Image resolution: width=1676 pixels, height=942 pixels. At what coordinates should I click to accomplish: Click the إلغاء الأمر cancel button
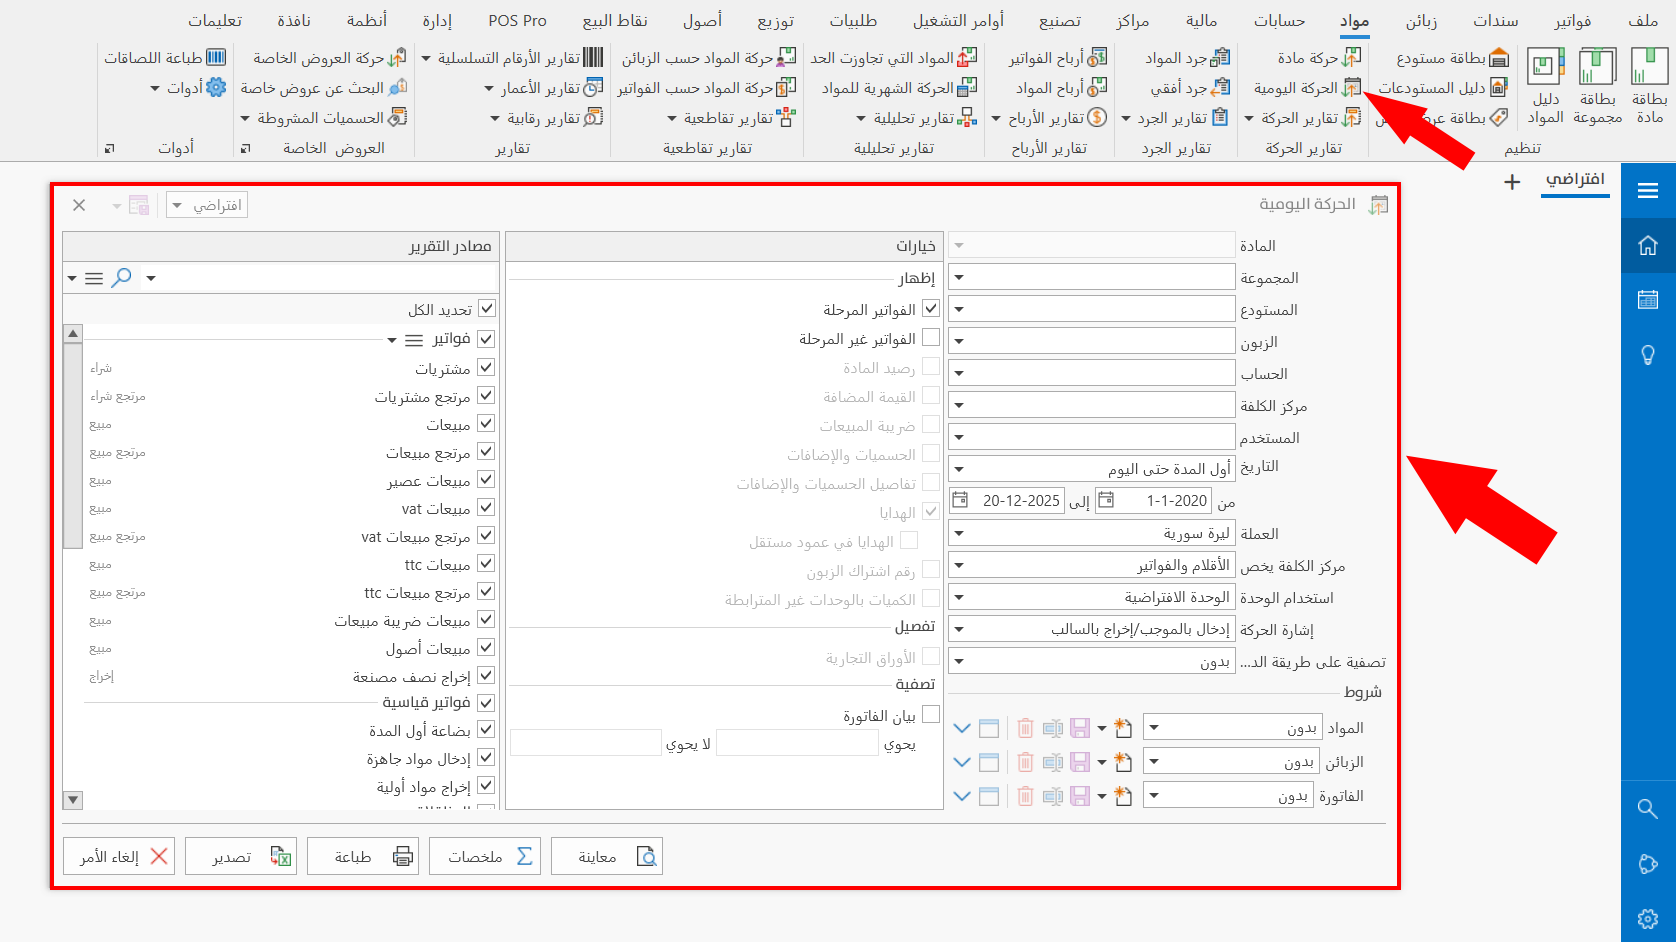pos(118,856)
